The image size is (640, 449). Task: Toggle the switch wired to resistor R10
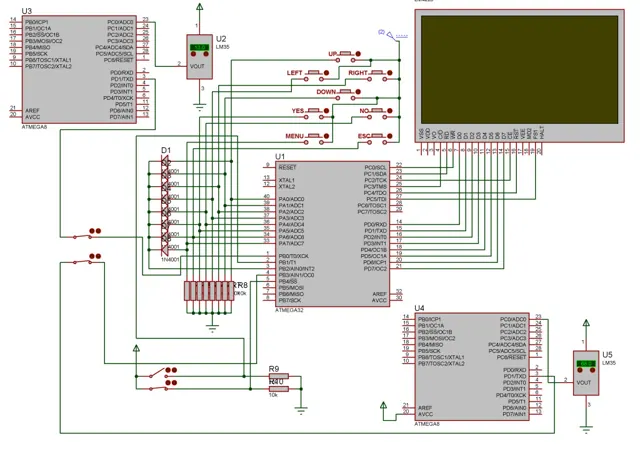click(158, 388)
